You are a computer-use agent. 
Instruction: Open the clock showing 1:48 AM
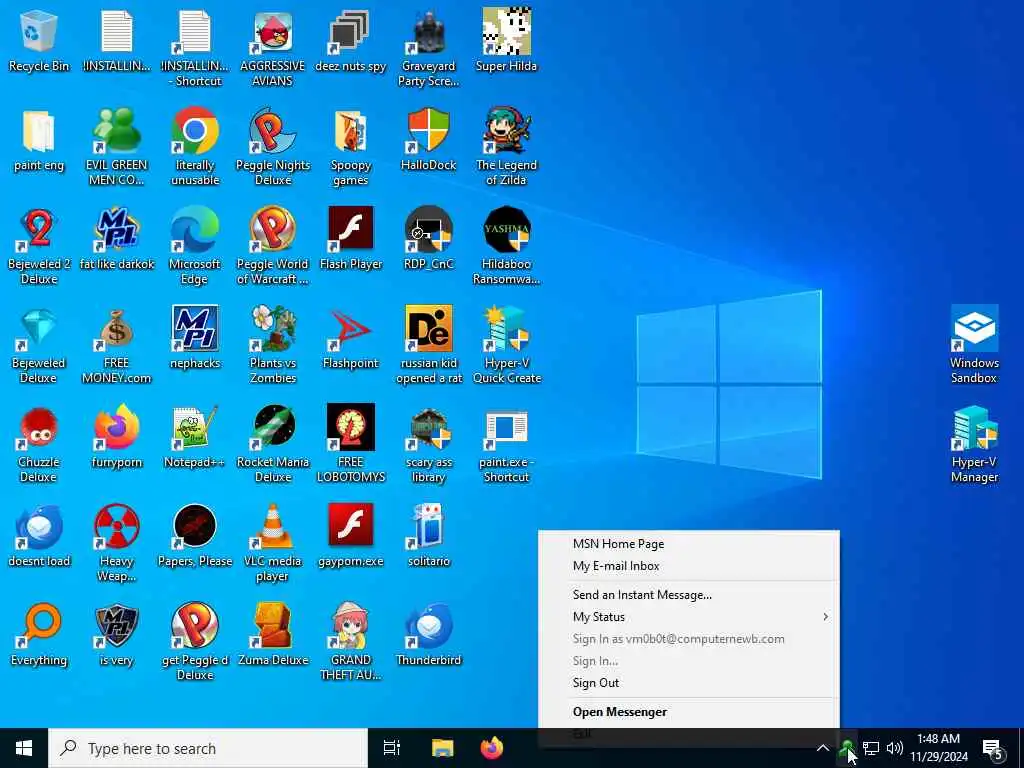point(939,748)
